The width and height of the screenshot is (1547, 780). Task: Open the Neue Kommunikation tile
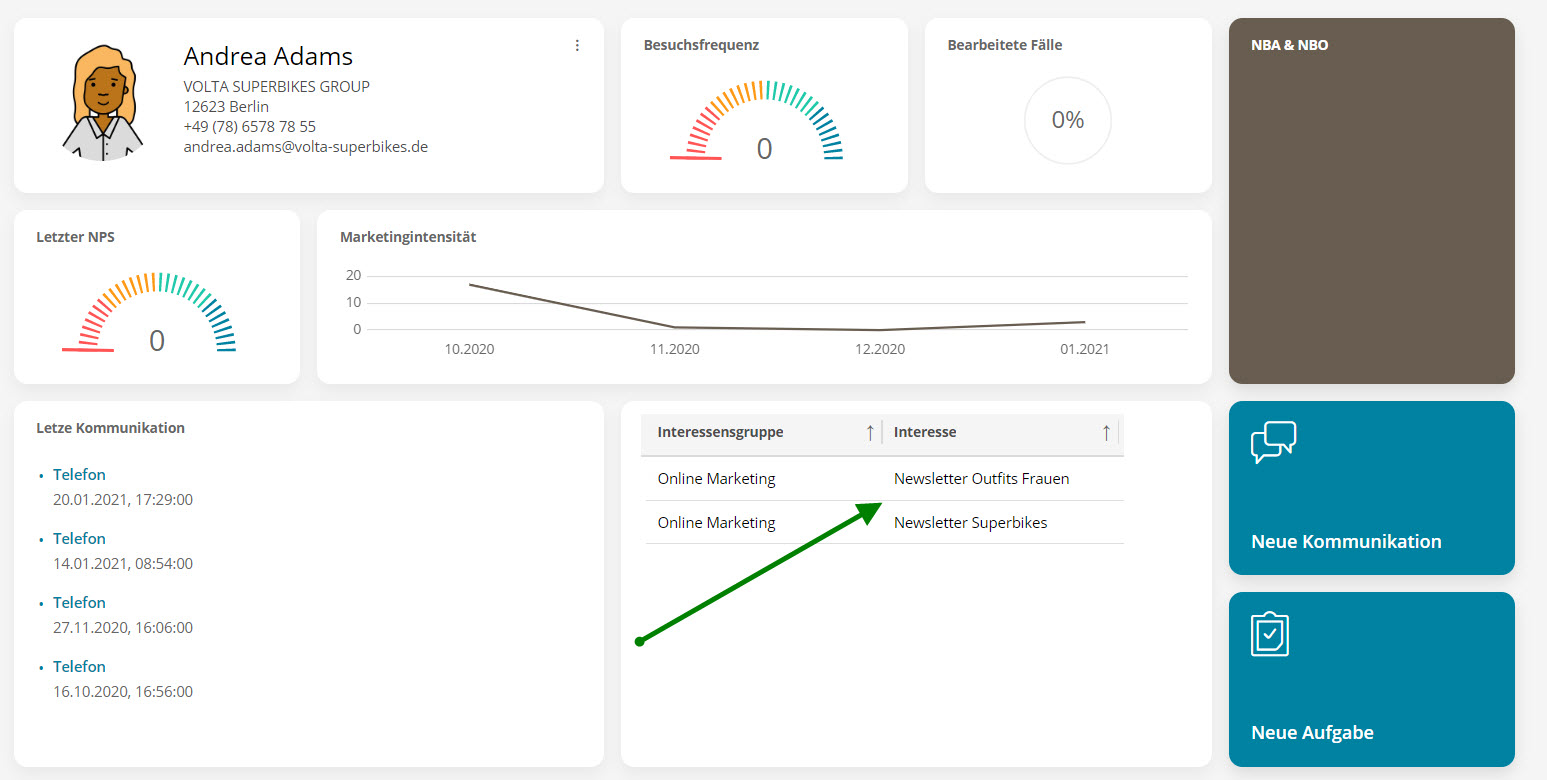(x=1371, y=488)
